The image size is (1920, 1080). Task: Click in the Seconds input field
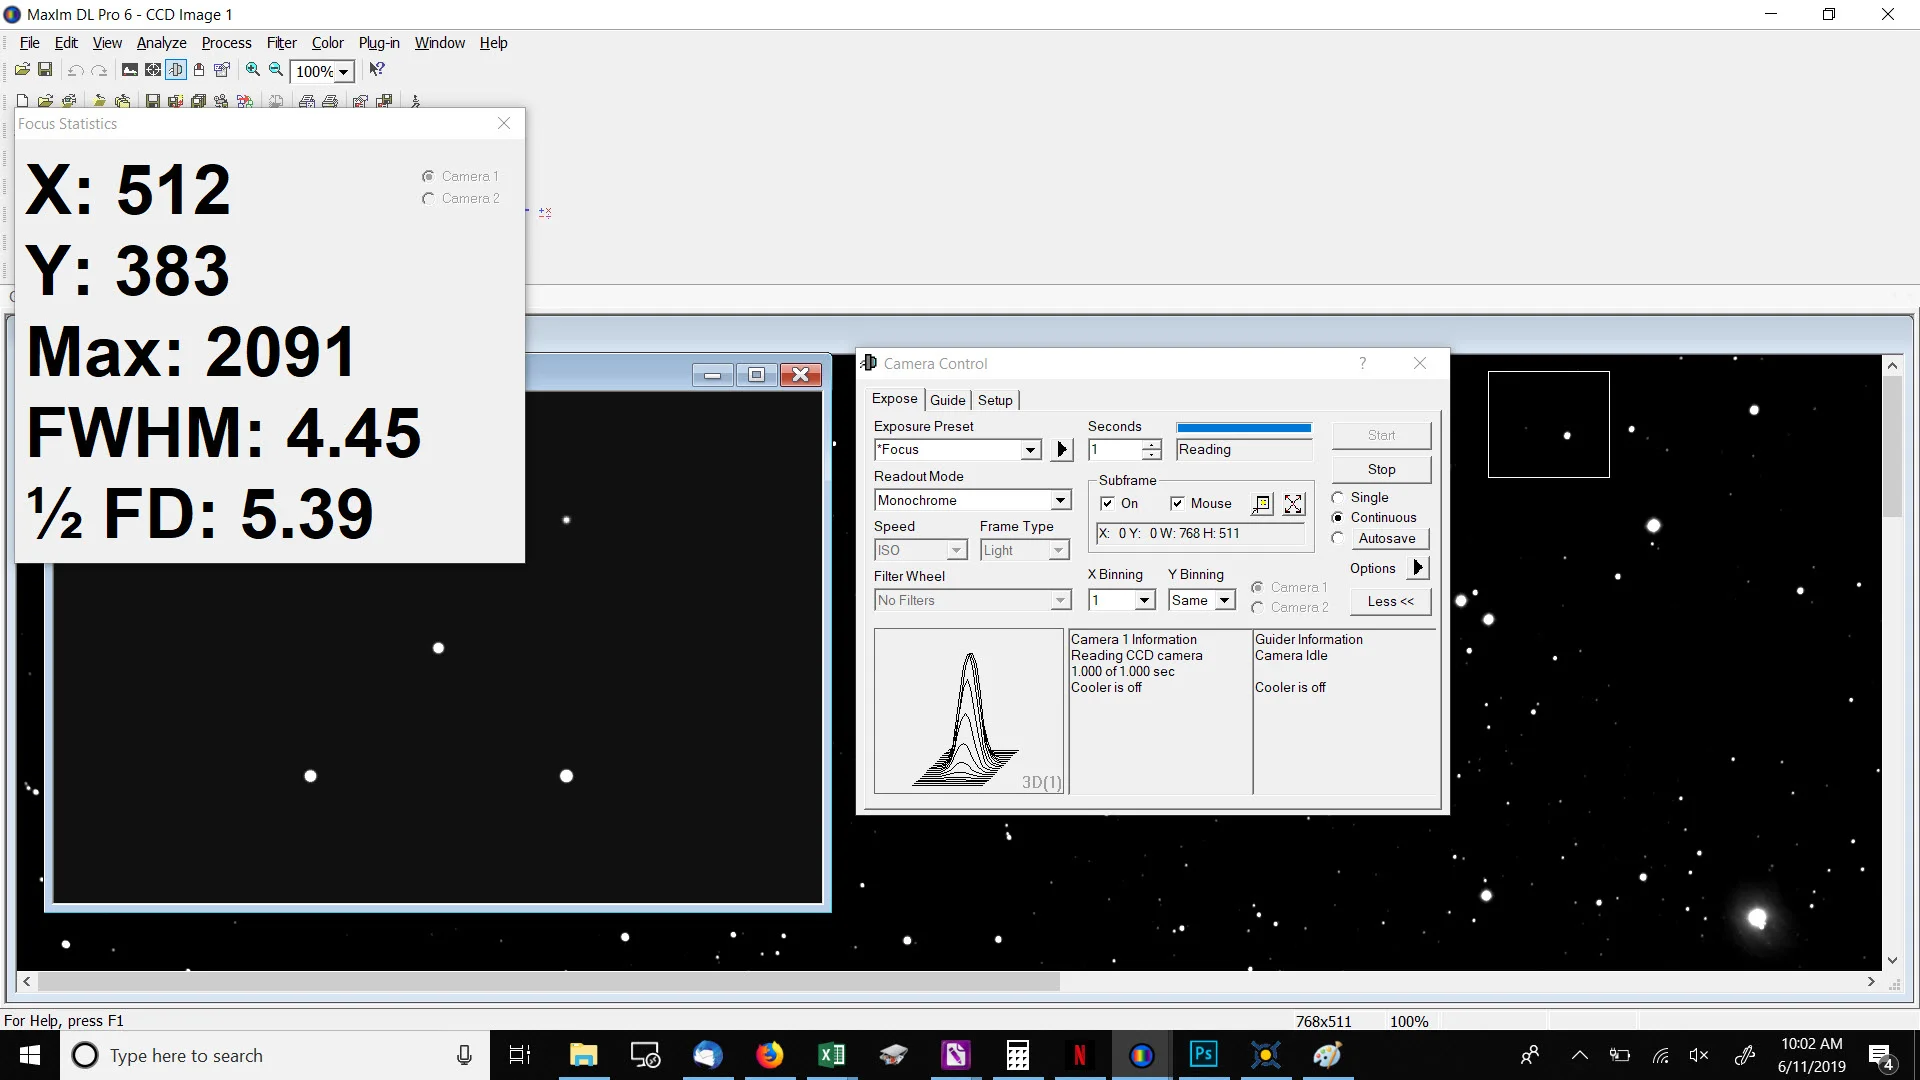point(1115,450)
